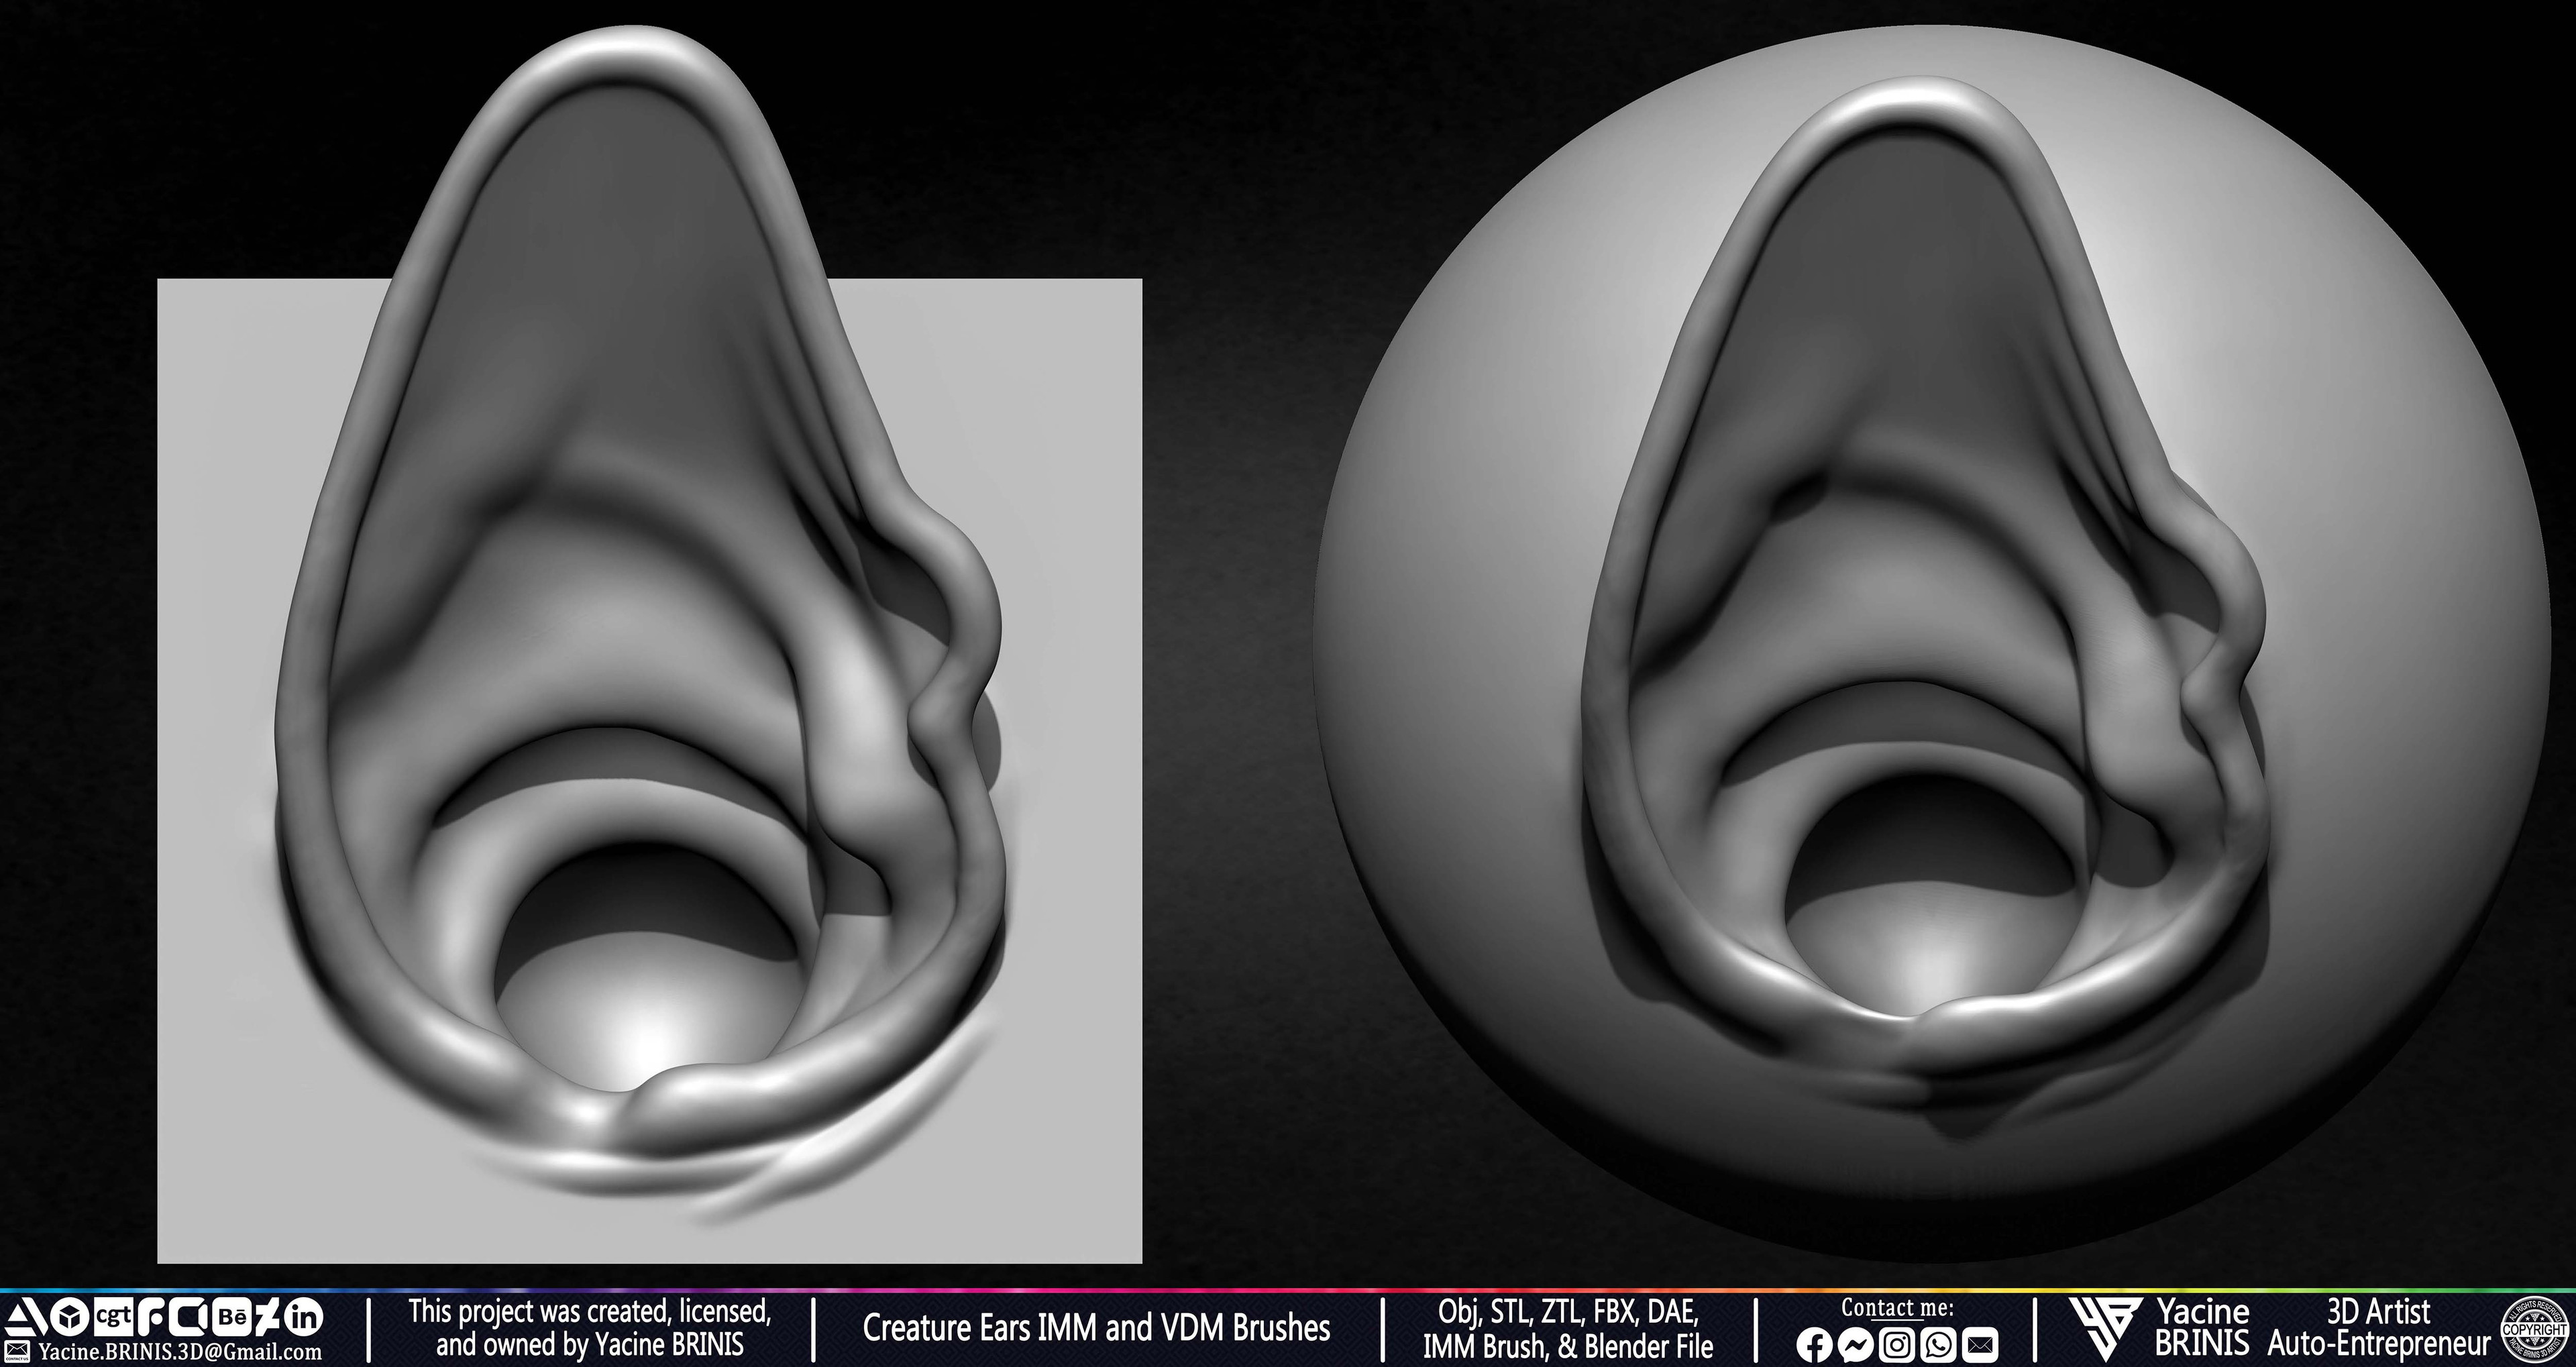Open the Behance 'Bē' icon

coord(233,1316)
